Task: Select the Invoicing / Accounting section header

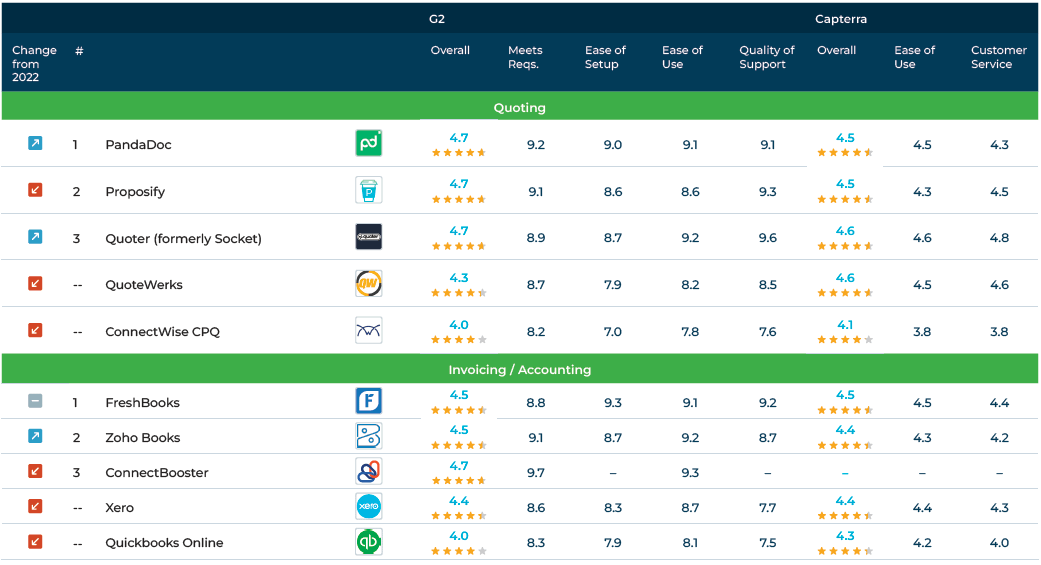Action: pos(520,368)
